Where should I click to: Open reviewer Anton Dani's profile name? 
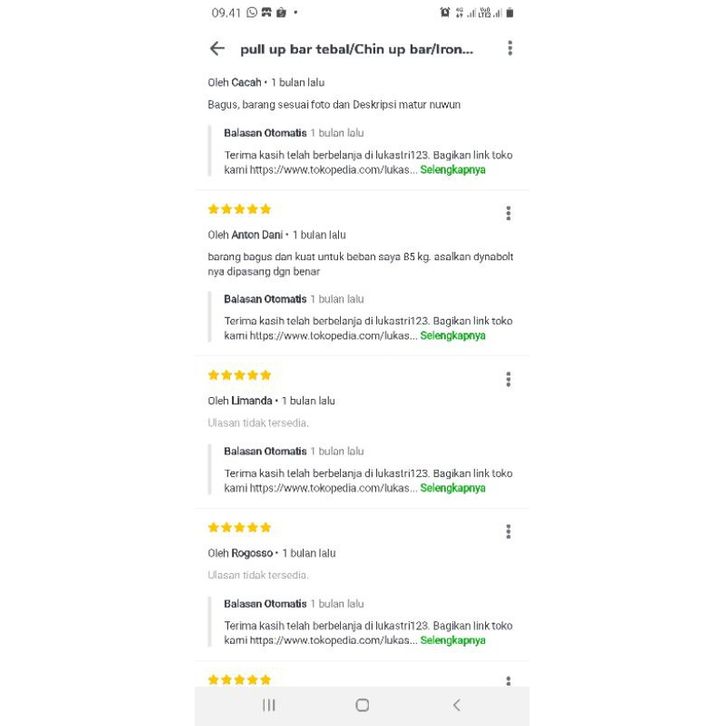257,235
